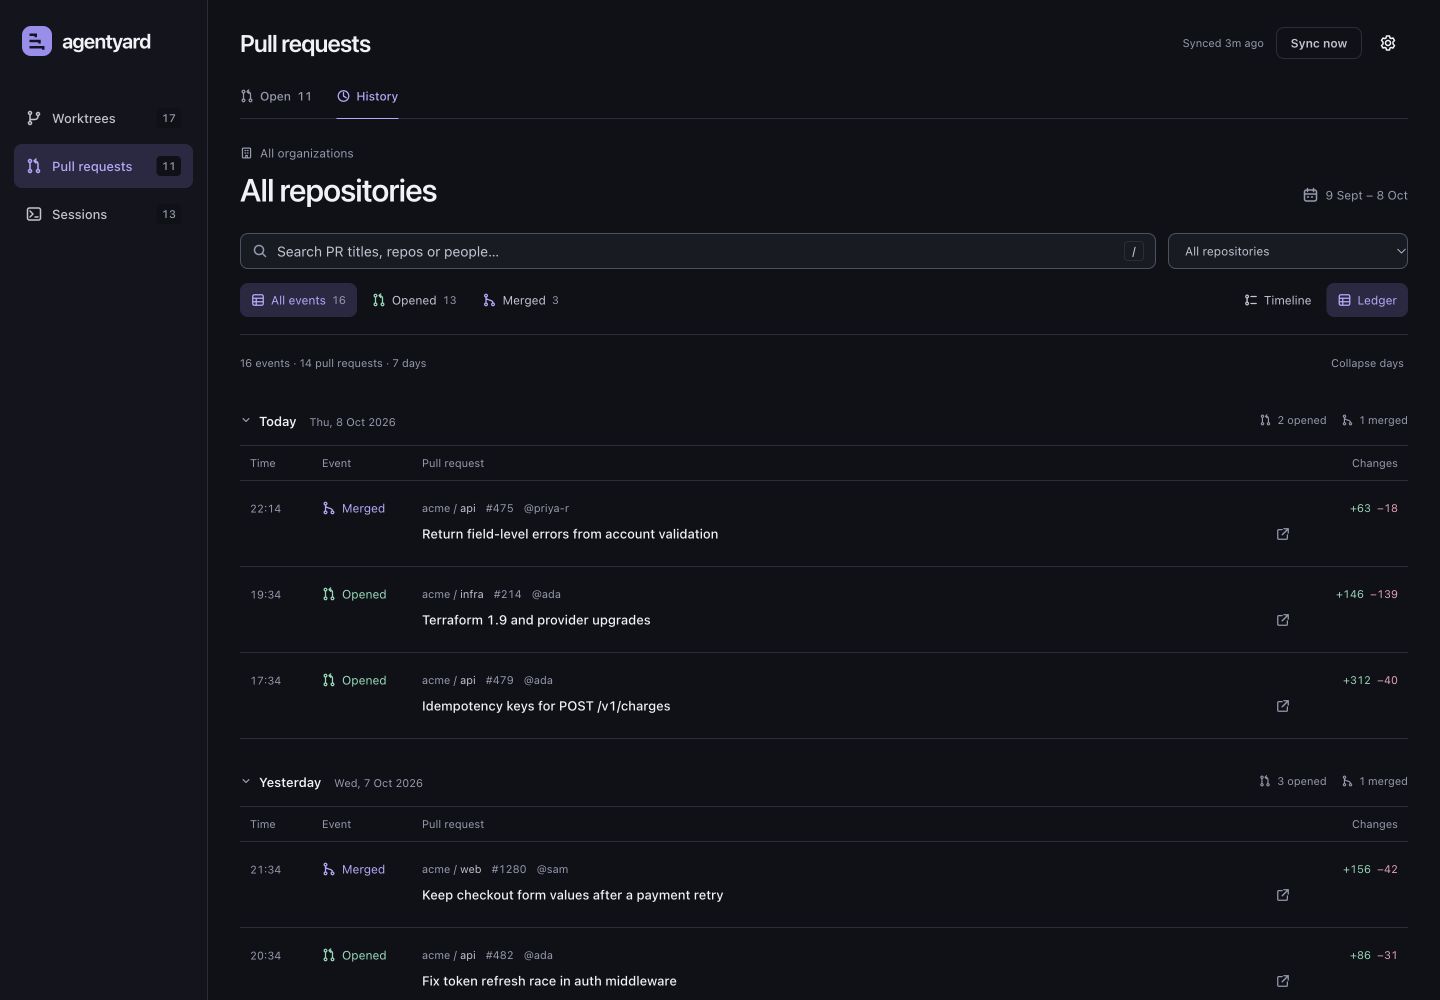Click the All organizations breadcrumb

[x=297, y=153]
